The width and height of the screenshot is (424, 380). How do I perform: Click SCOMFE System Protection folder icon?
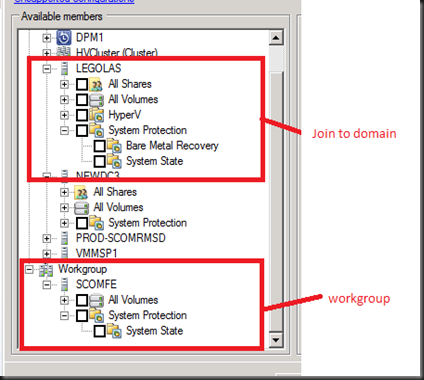click(96, 315)
